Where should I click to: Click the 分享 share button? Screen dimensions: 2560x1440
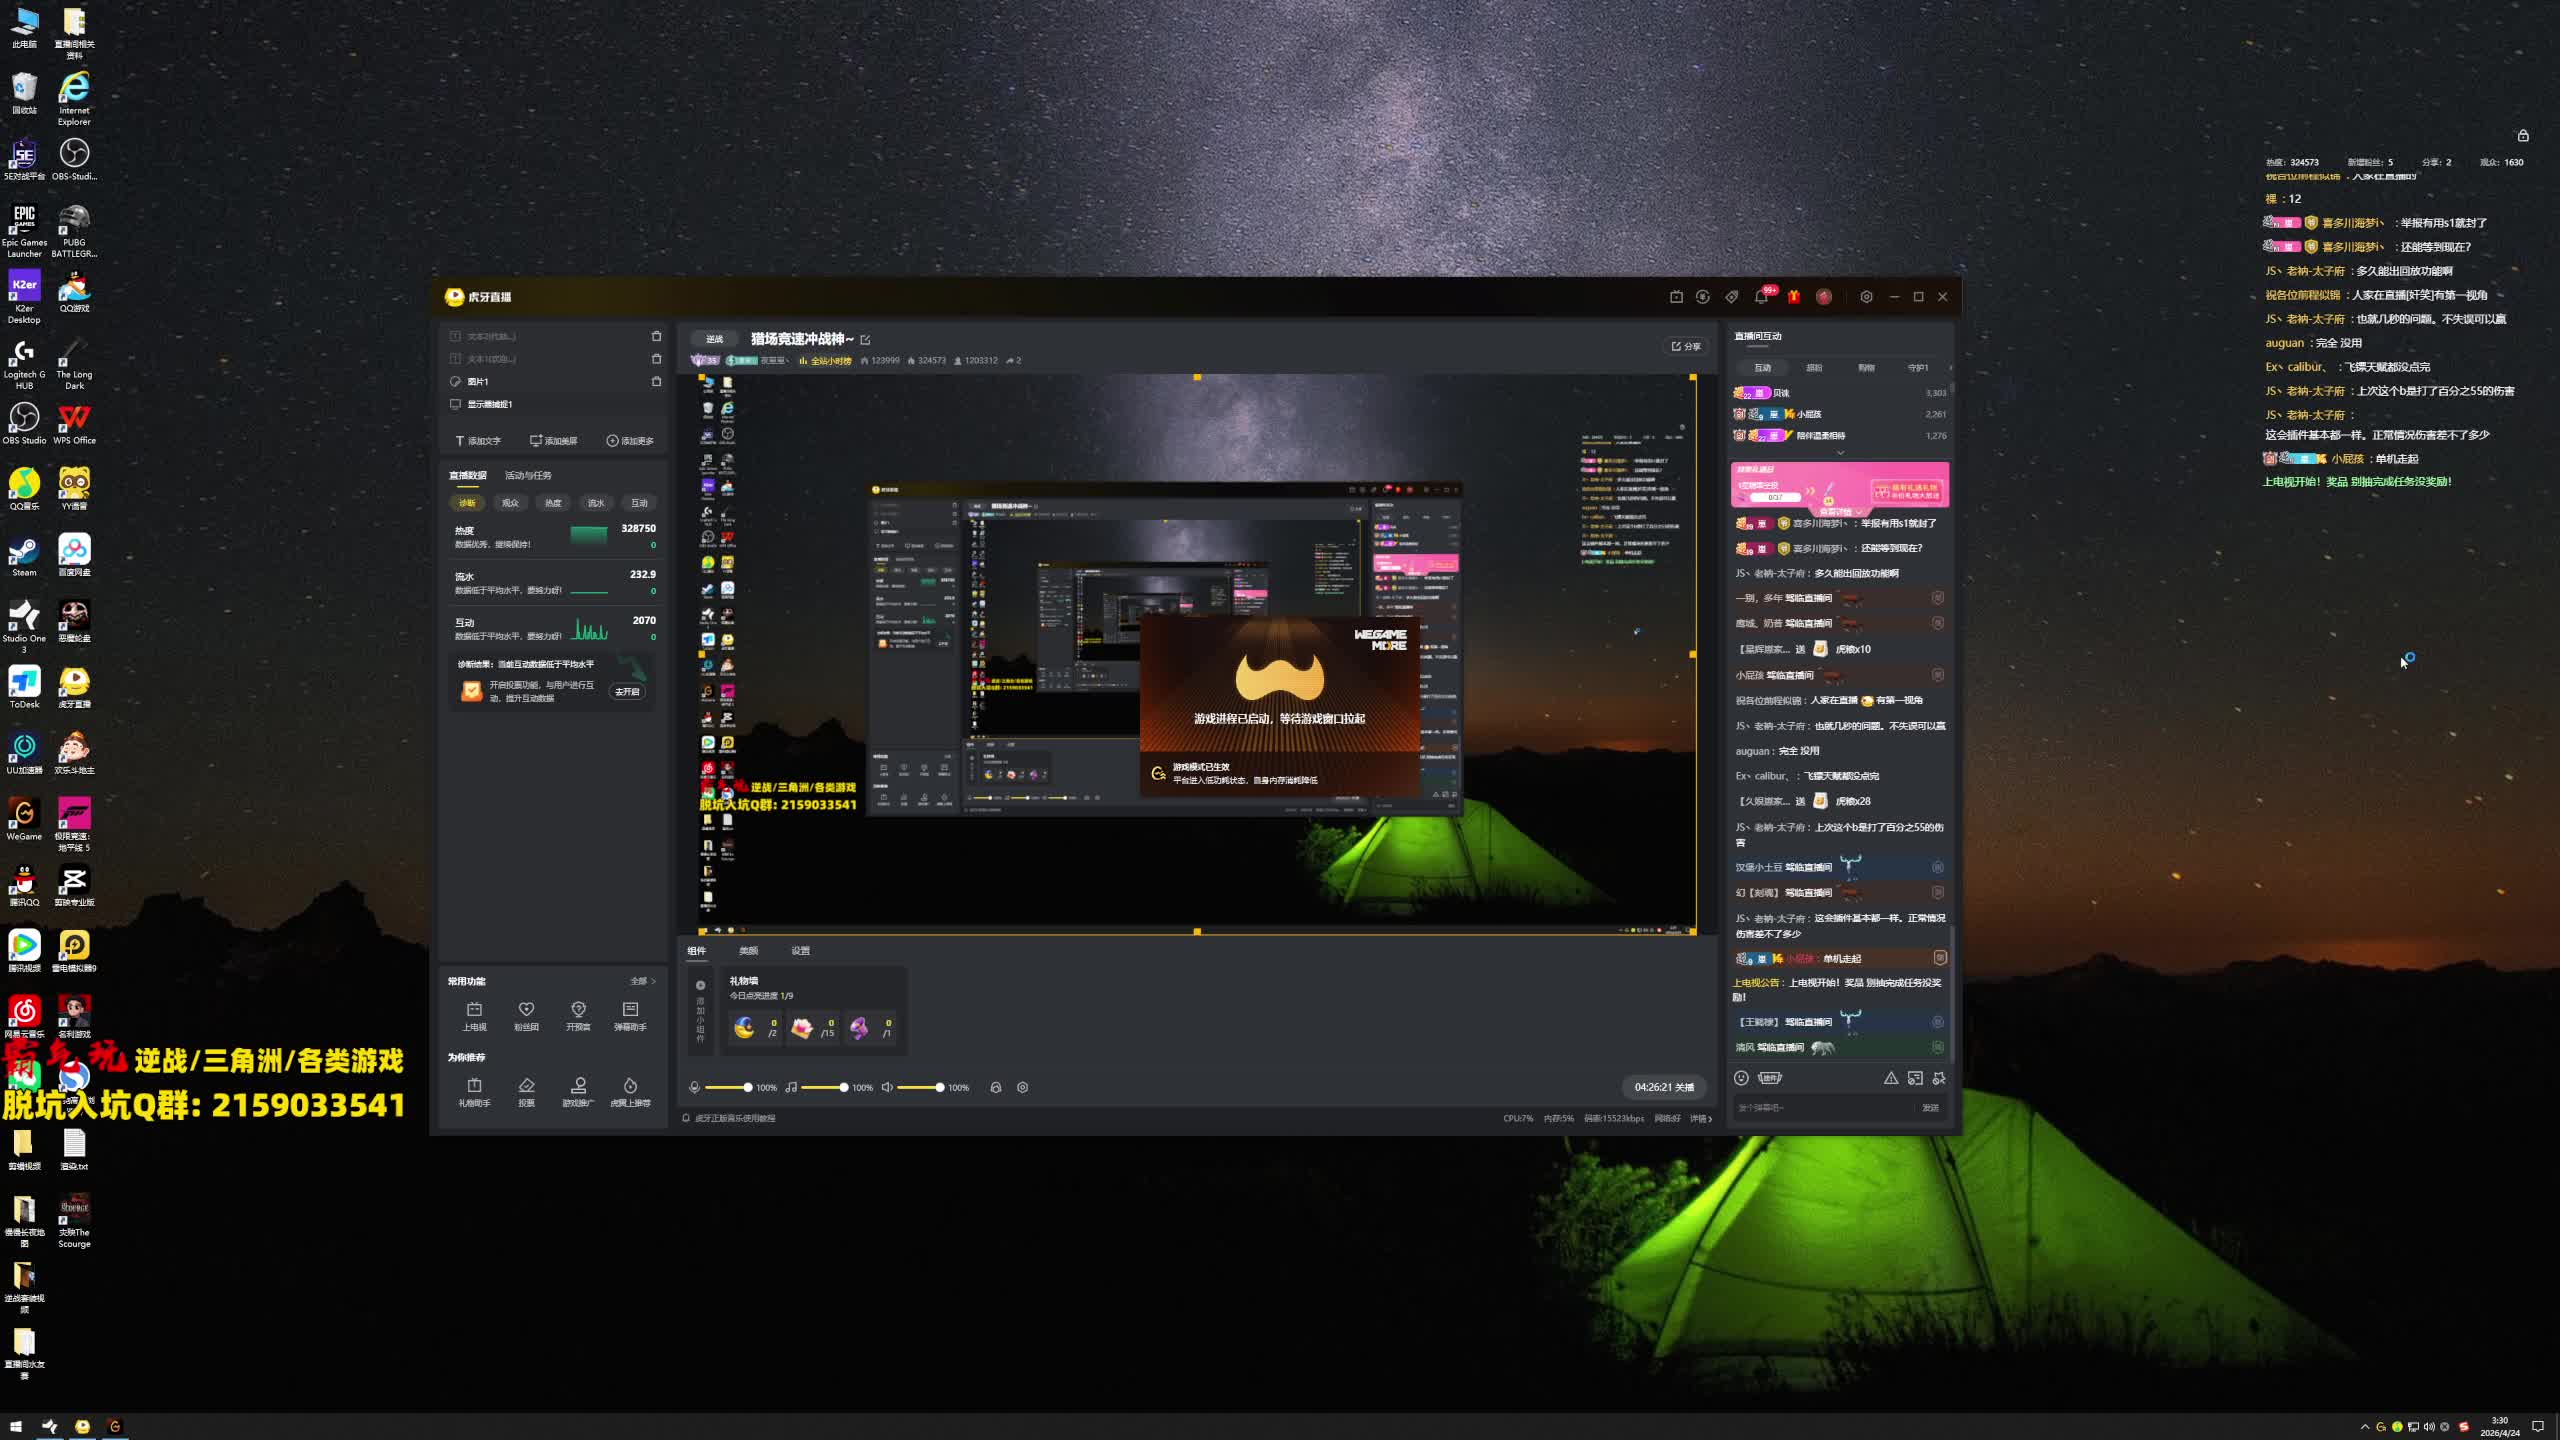[1686, 346]
